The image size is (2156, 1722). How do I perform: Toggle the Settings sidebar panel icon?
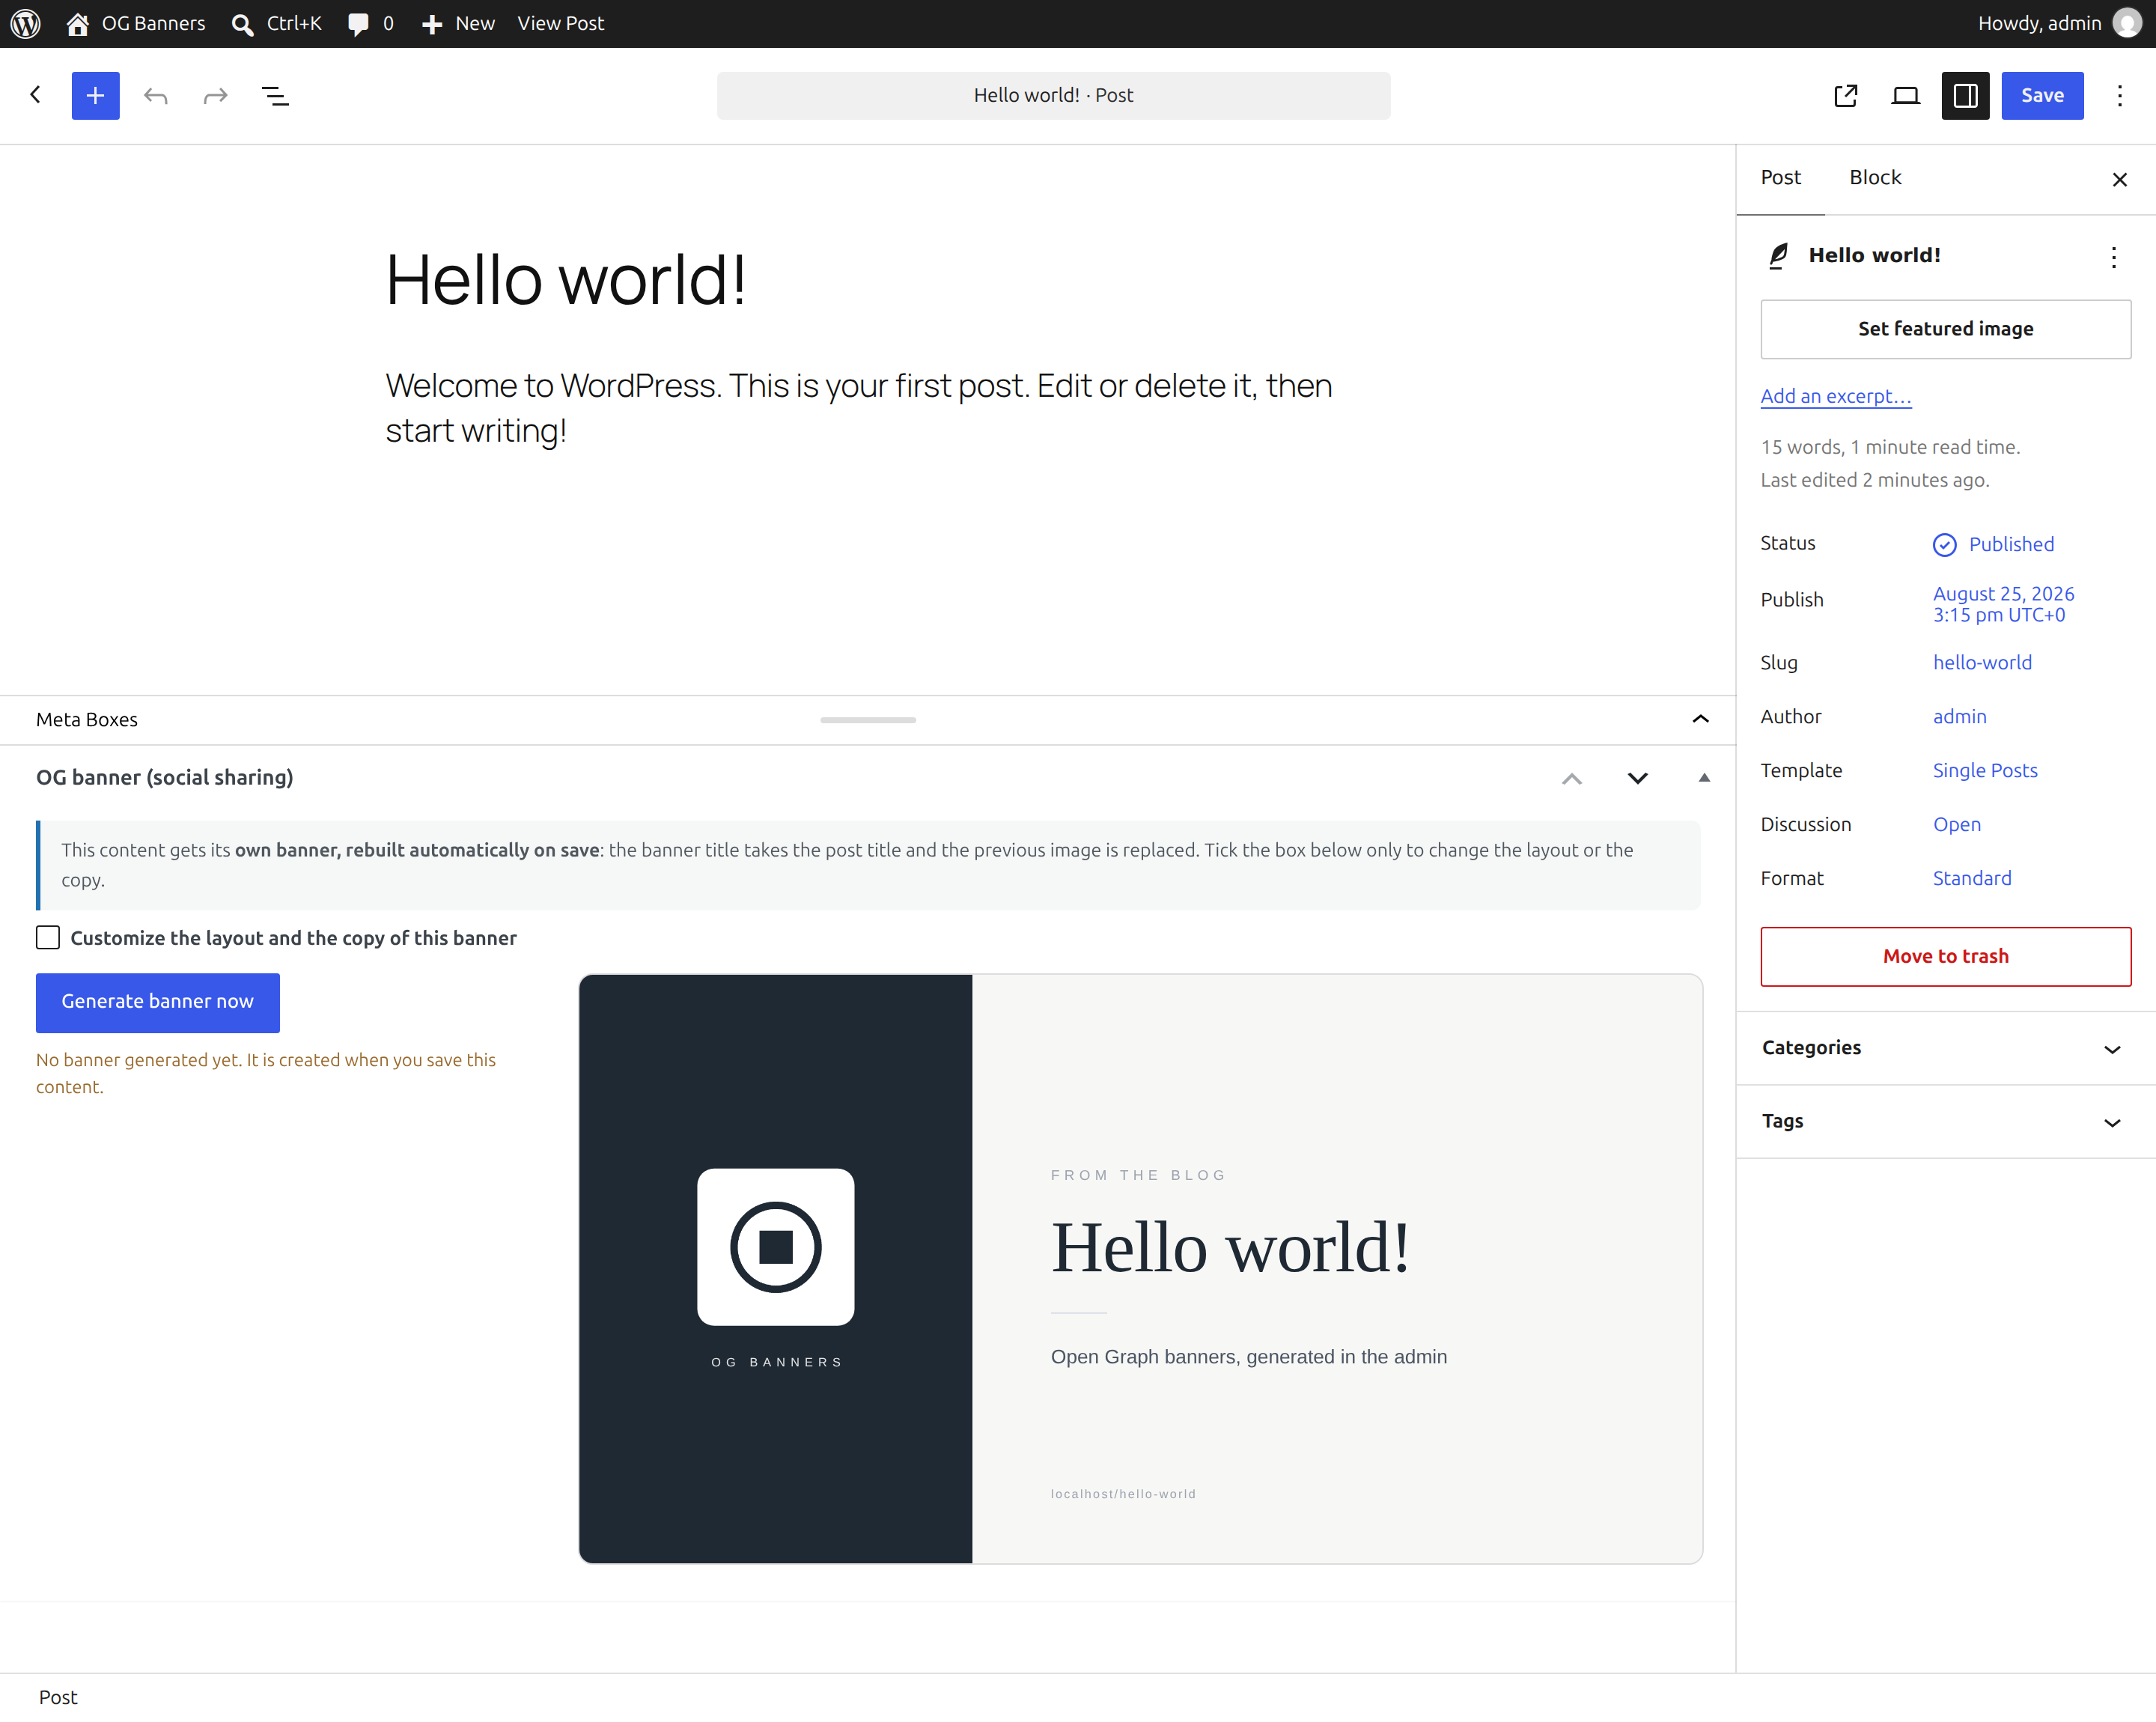(1965, 95)
